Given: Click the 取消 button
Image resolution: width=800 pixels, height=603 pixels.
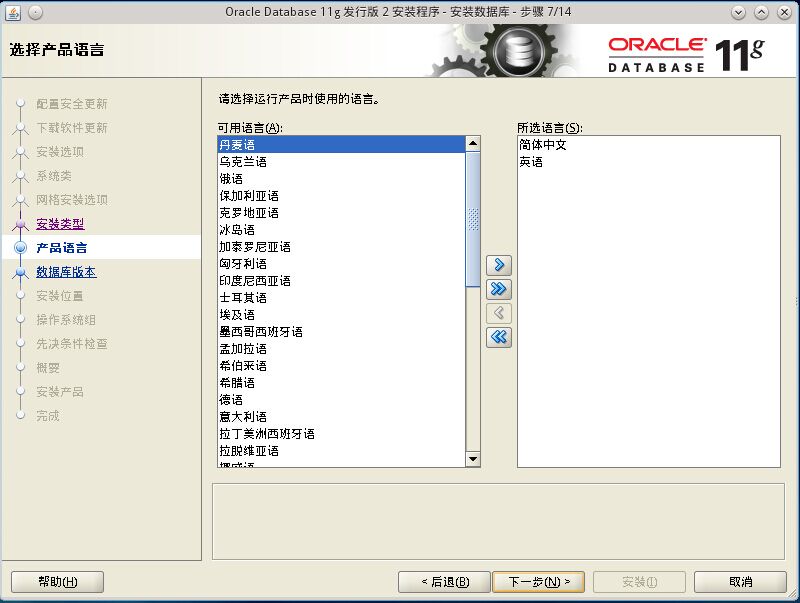Looking at the screenshot, I should click(740, 582).
